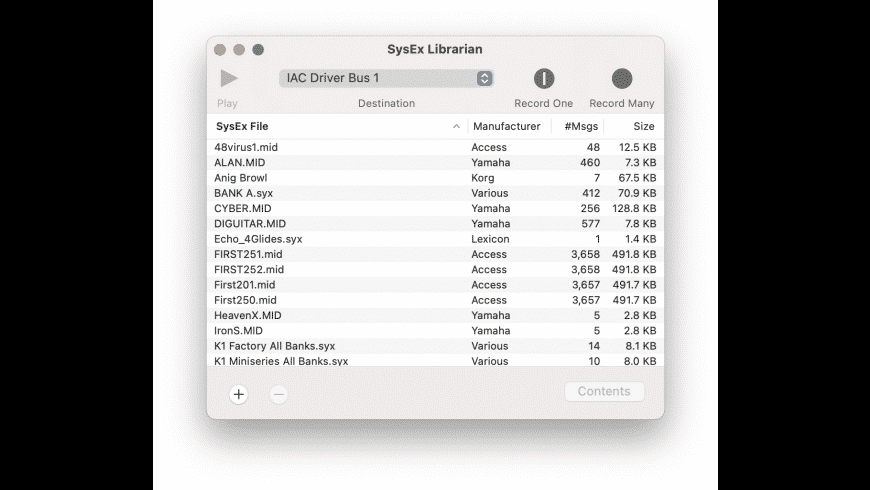870x490 pixels.
Task: Remove a file with the minus button
Action: pos(279,395)
